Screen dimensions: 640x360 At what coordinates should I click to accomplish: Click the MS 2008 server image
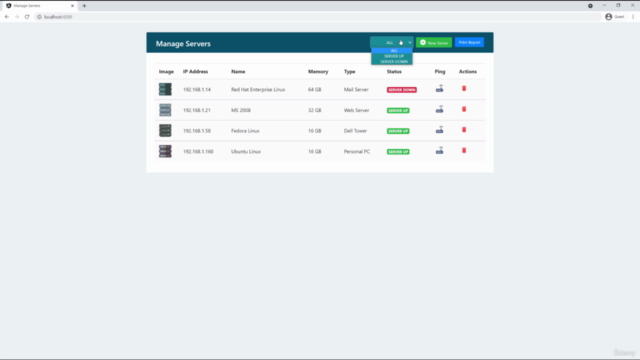click(165, 110)
